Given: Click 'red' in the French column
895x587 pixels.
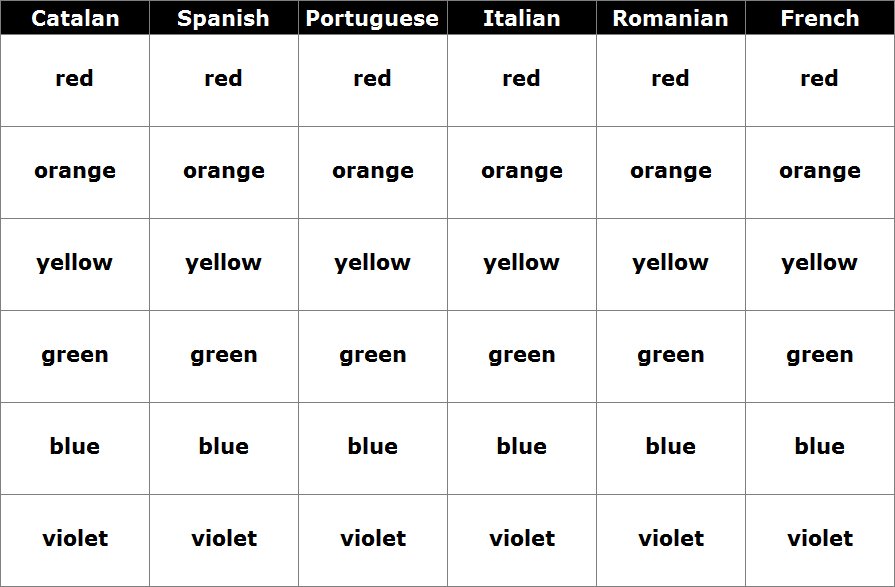Looking at the screenshot, I should [x=819, y=78].
